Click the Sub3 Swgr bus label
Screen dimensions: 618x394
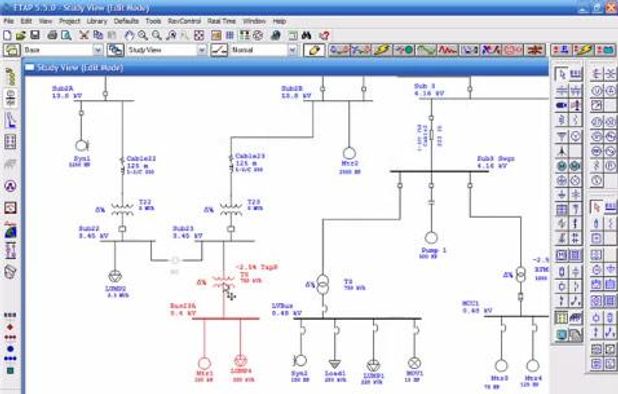tap(495, 158)
